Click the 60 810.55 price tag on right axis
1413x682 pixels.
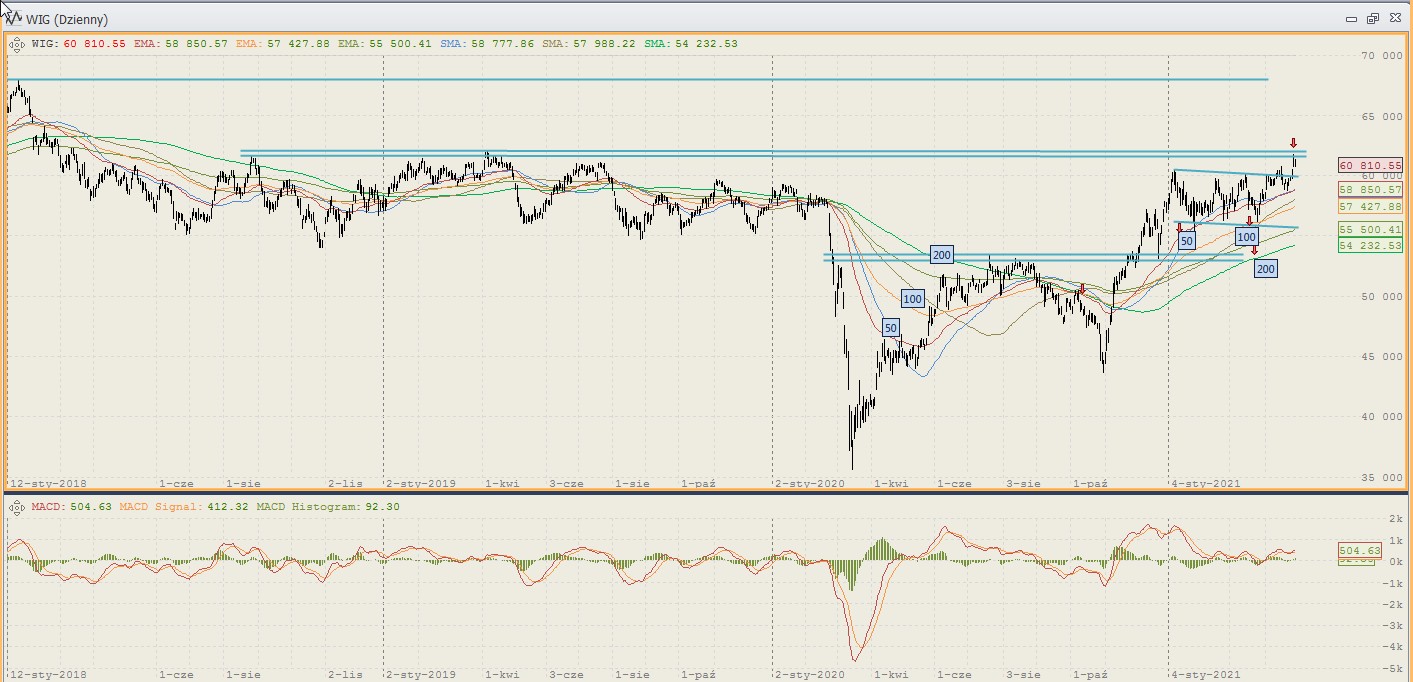click(x=1369, y=165)
